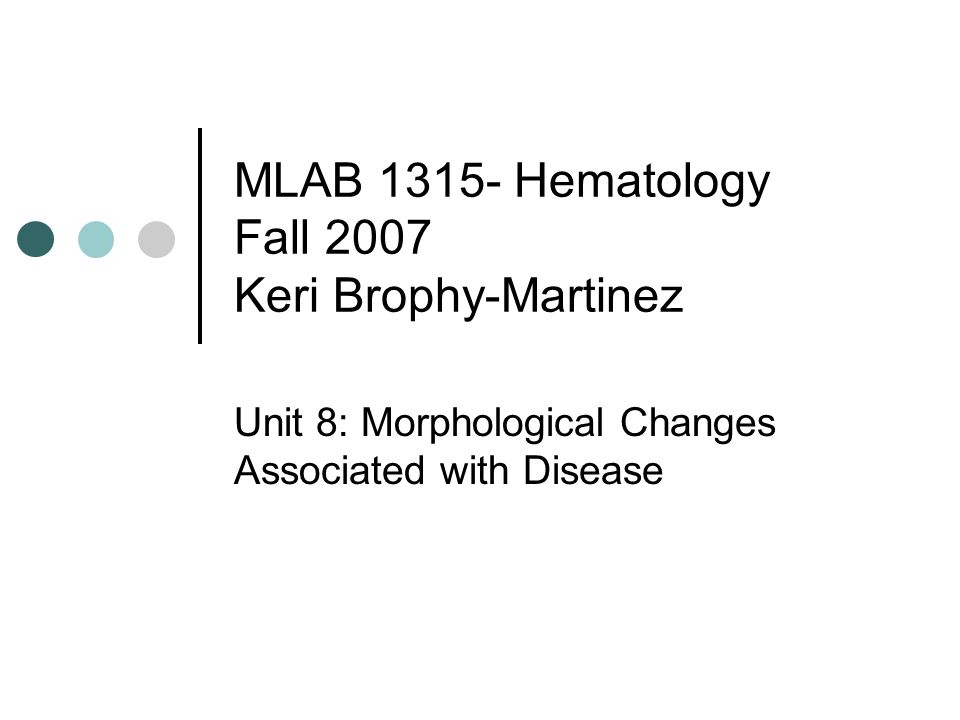Viewport: 960px width, 720px height.
Task: Click the word Associated
Action: click(x=329, y=470)
